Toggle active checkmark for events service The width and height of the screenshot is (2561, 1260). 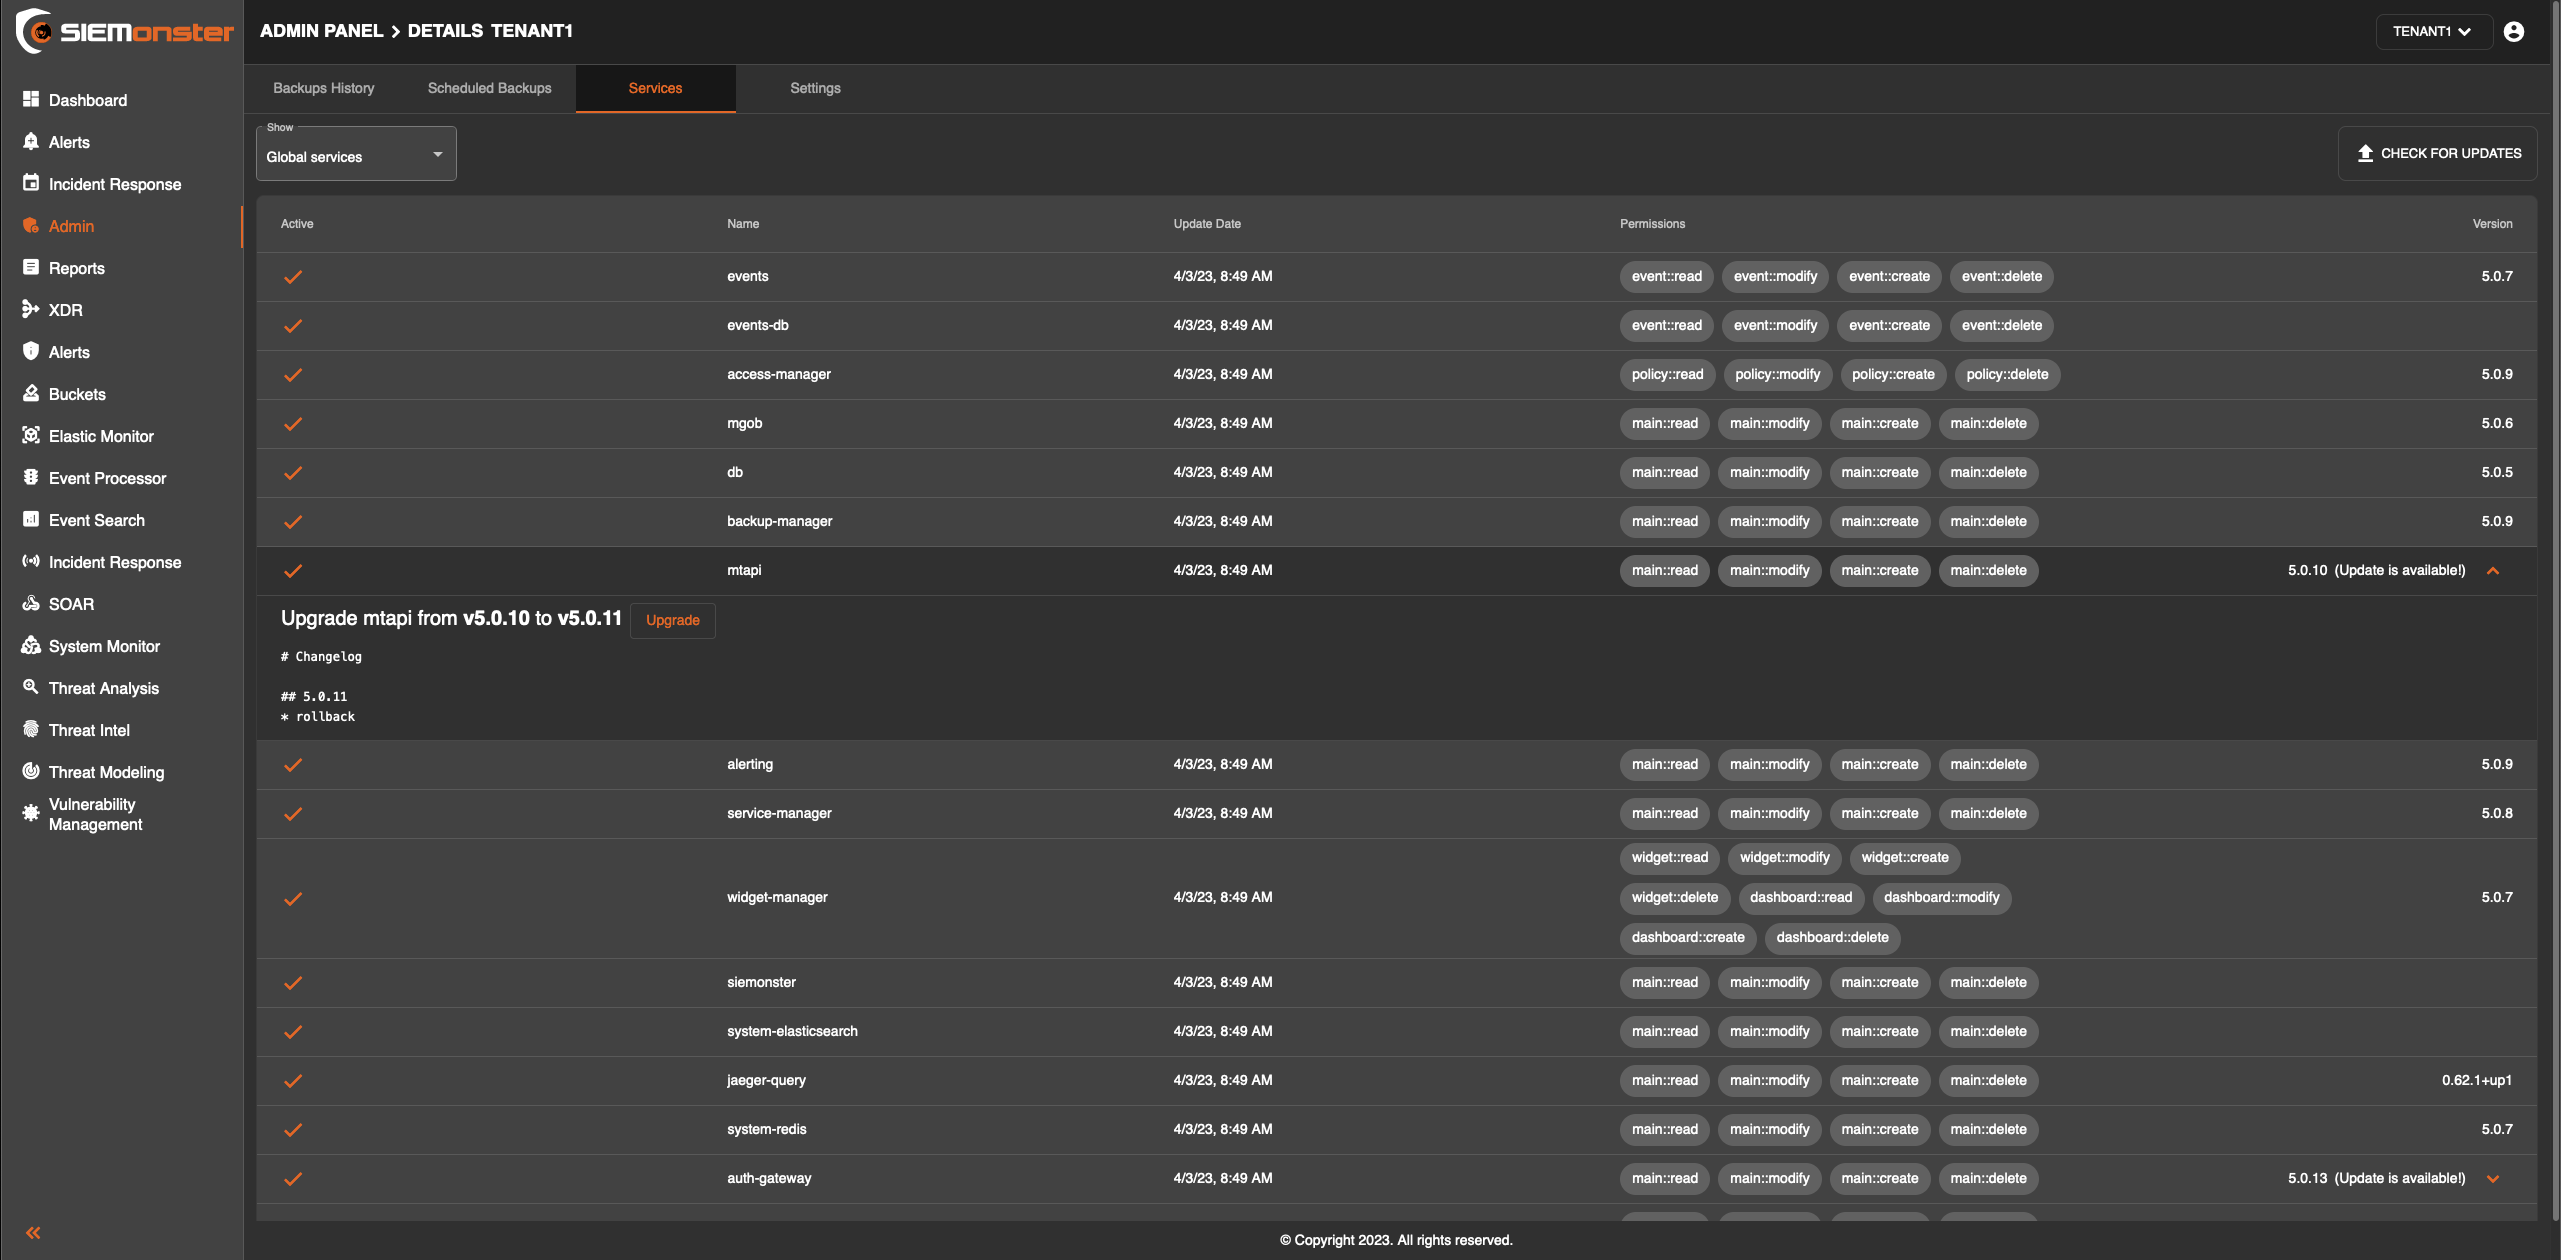pyautogui.click(x=293, y=277)
